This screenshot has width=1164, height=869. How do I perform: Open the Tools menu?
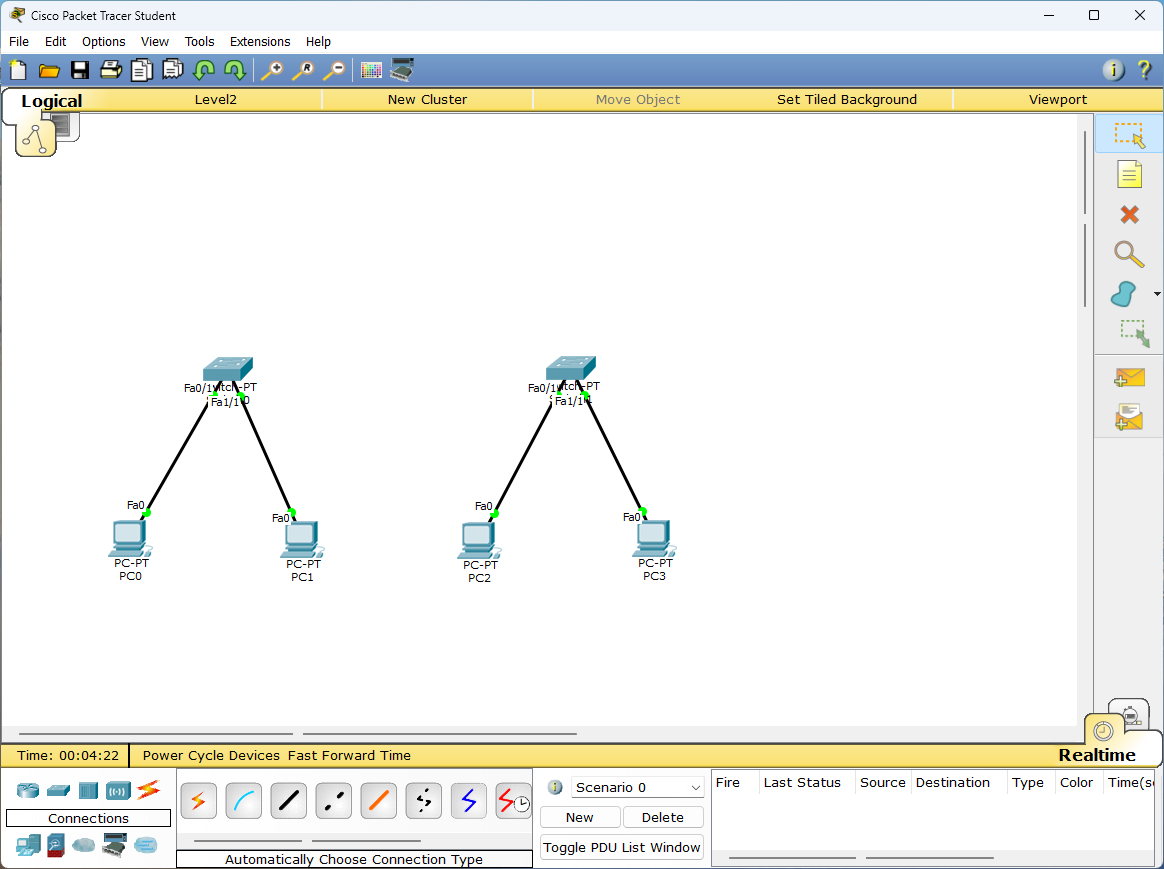tap(199, 42)
